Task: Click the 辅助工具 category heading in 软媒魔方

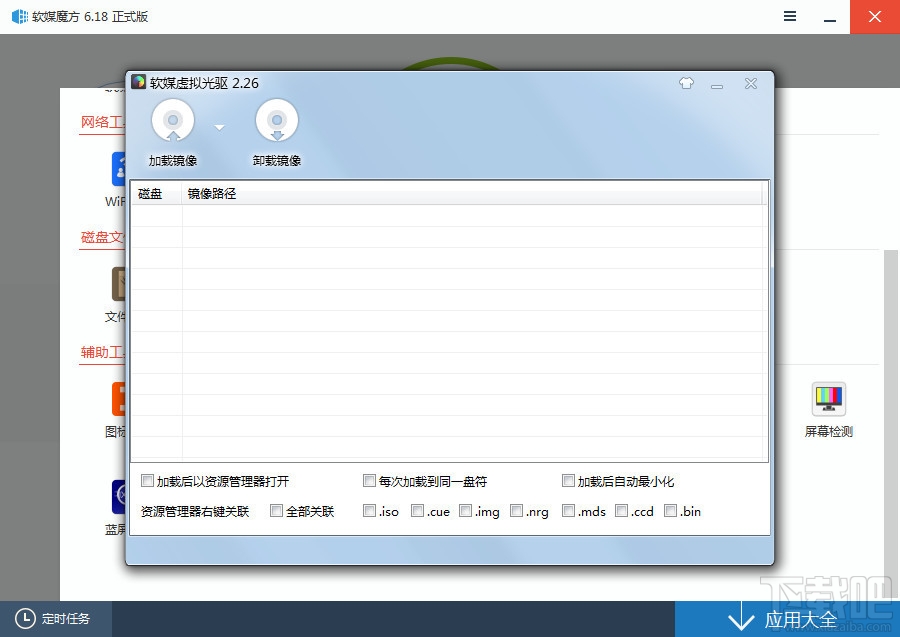Action: (x=102, y=352)
